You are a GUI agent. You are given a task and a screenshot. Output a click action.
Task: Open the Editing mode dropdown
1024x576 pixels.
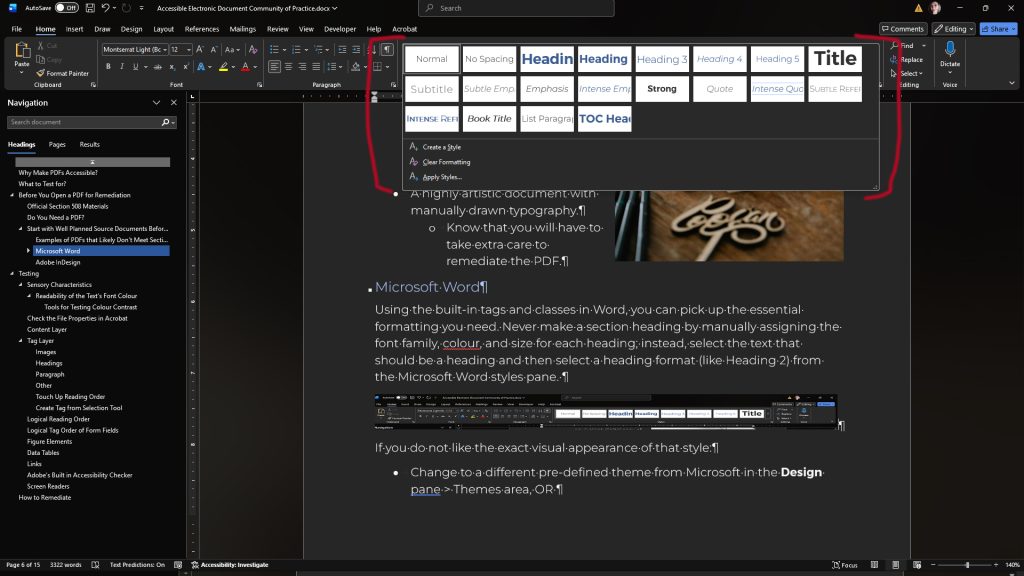tap(953, 29)
